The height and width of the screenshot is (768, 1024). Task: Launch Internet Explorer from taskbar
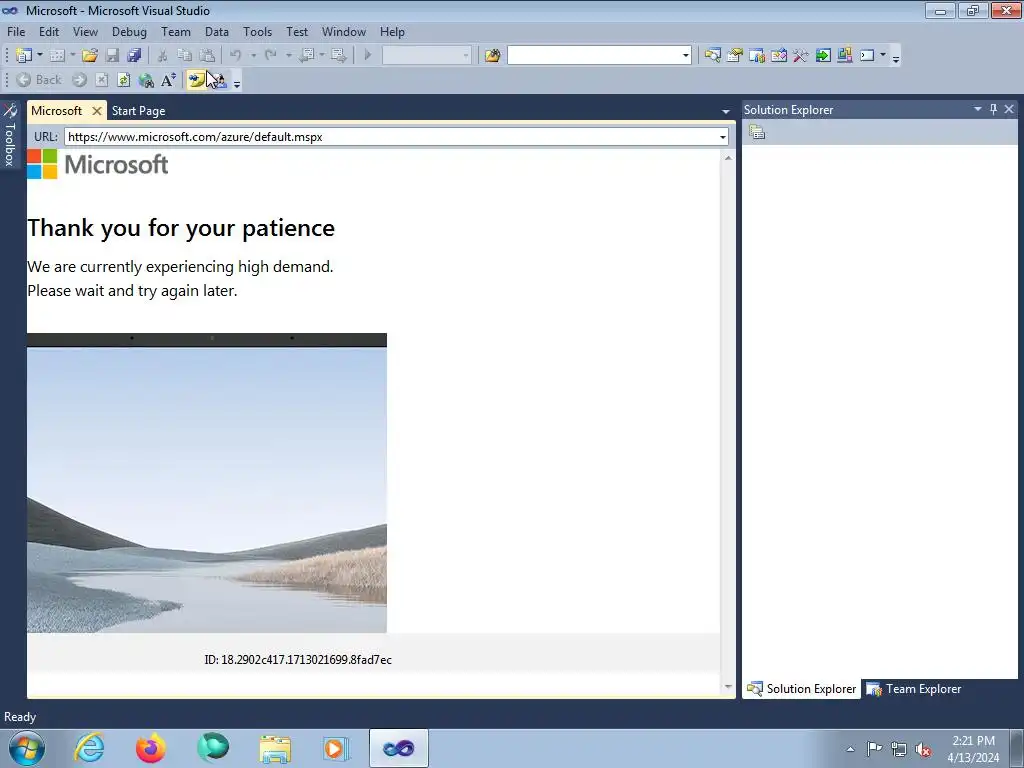(x=89, y=748)
